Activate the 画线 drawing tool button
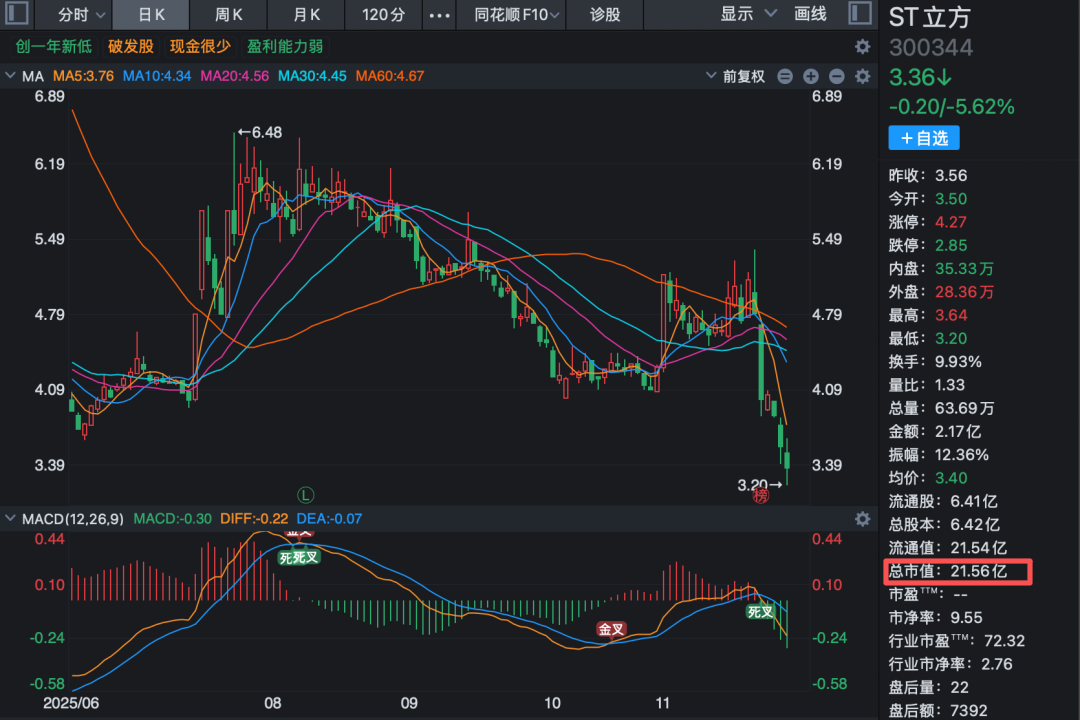The width and height of the screenshot is (1080, 720). click(x=810, y=14)
